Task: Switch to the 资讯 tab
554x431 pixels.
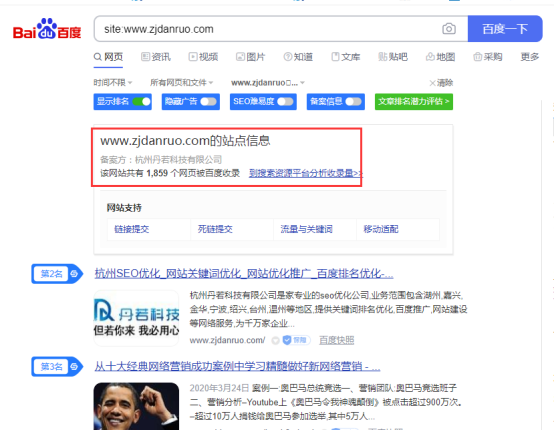Action: click(156, 57)
